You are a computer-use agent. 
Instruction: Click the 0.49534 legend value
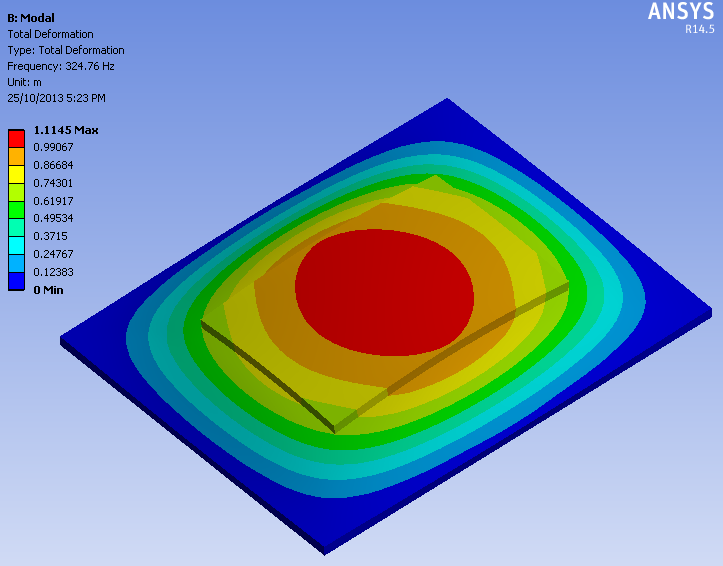tap(54, 218)
